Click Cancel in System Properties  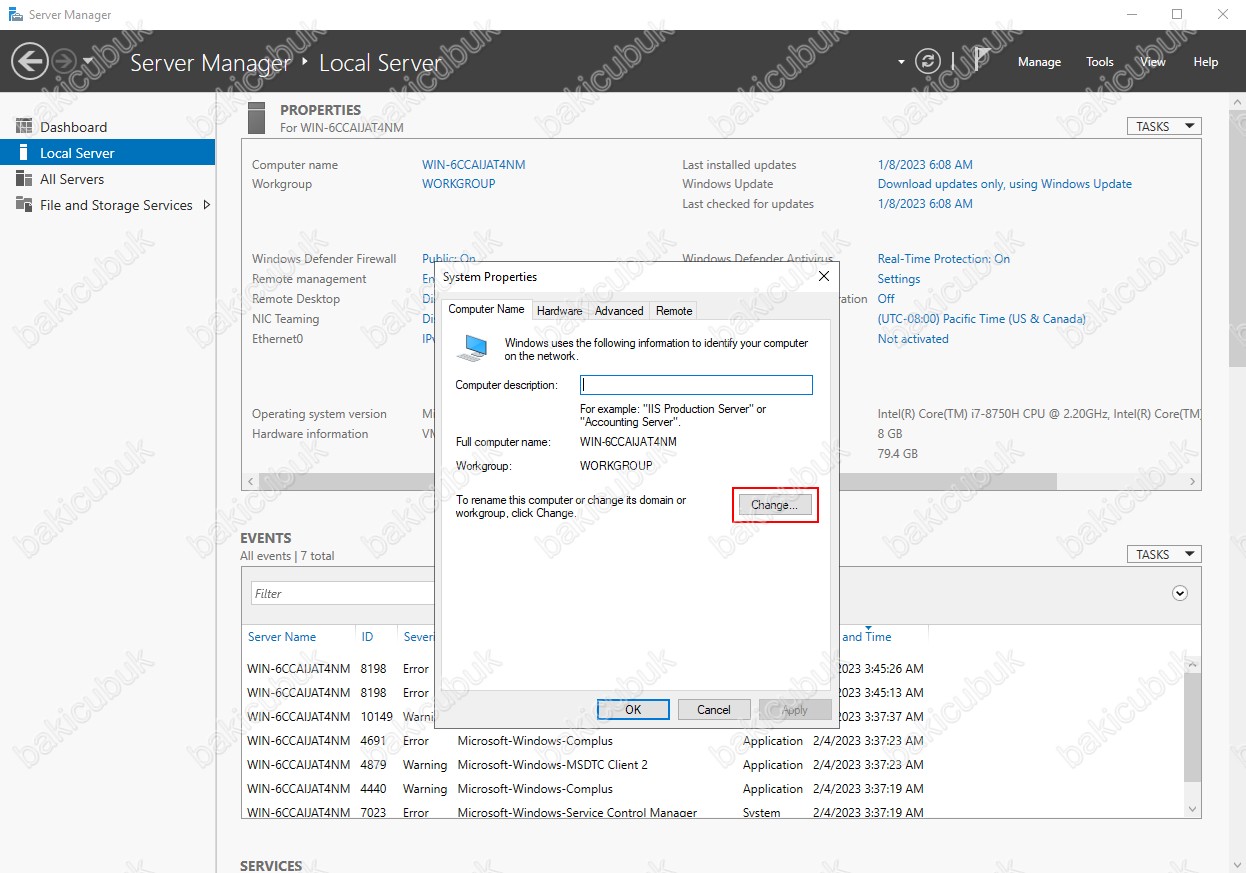coord(714,710)
